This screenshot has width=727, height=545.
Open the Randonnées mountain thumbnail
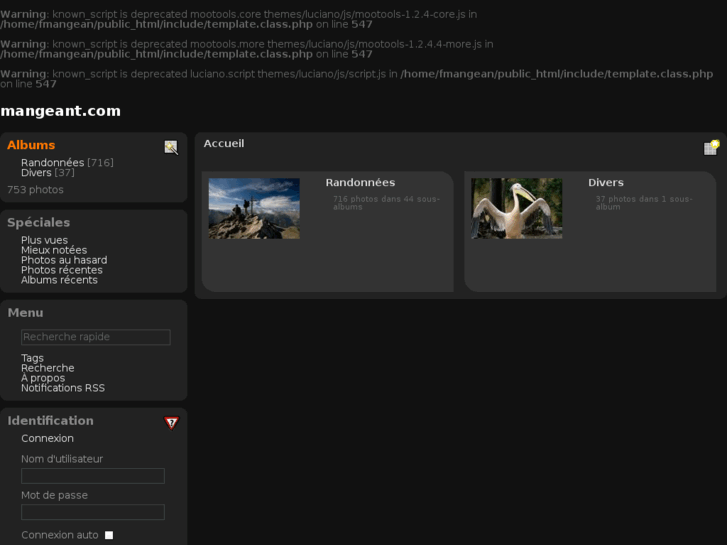pos(254,209)
